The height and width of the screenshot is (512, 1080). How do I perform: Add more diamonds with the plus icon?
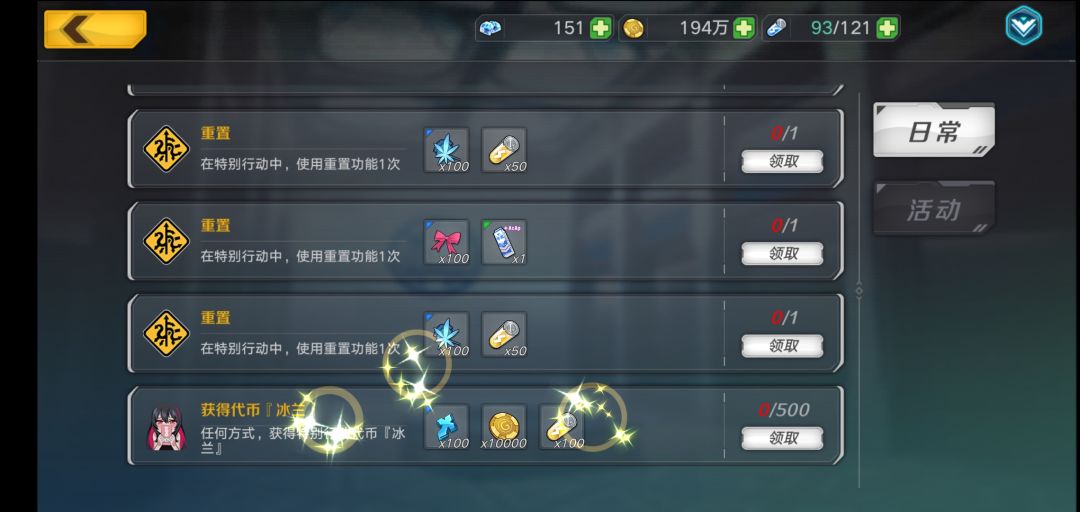click(x=601, y=28)
